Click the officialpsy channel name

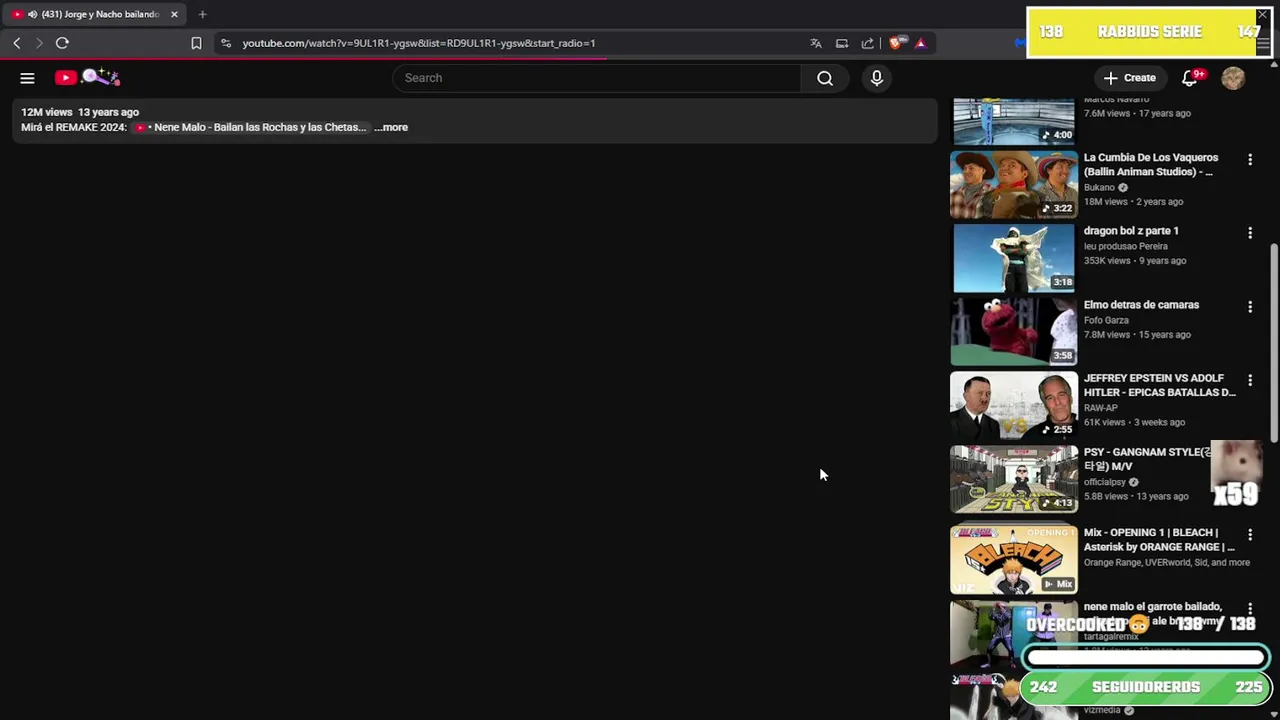(x=1105, y=482)
